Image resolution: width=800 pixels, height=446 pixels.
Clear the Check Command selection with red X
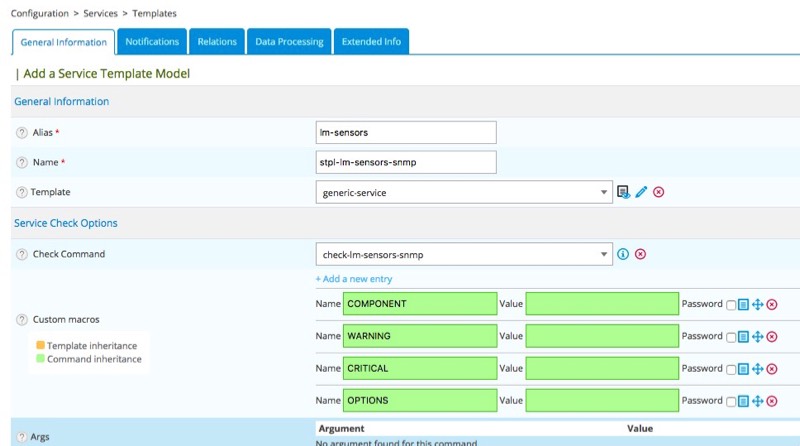tap(640, 254)
